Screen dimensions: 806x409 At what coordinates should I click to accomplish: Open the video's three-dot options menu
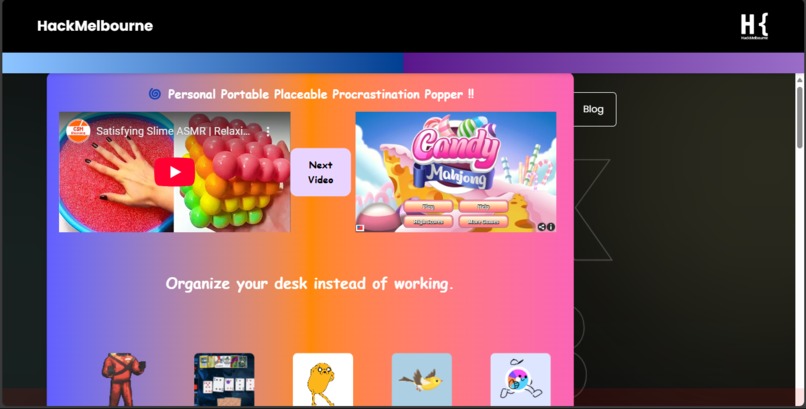click(x=268, y=131)
